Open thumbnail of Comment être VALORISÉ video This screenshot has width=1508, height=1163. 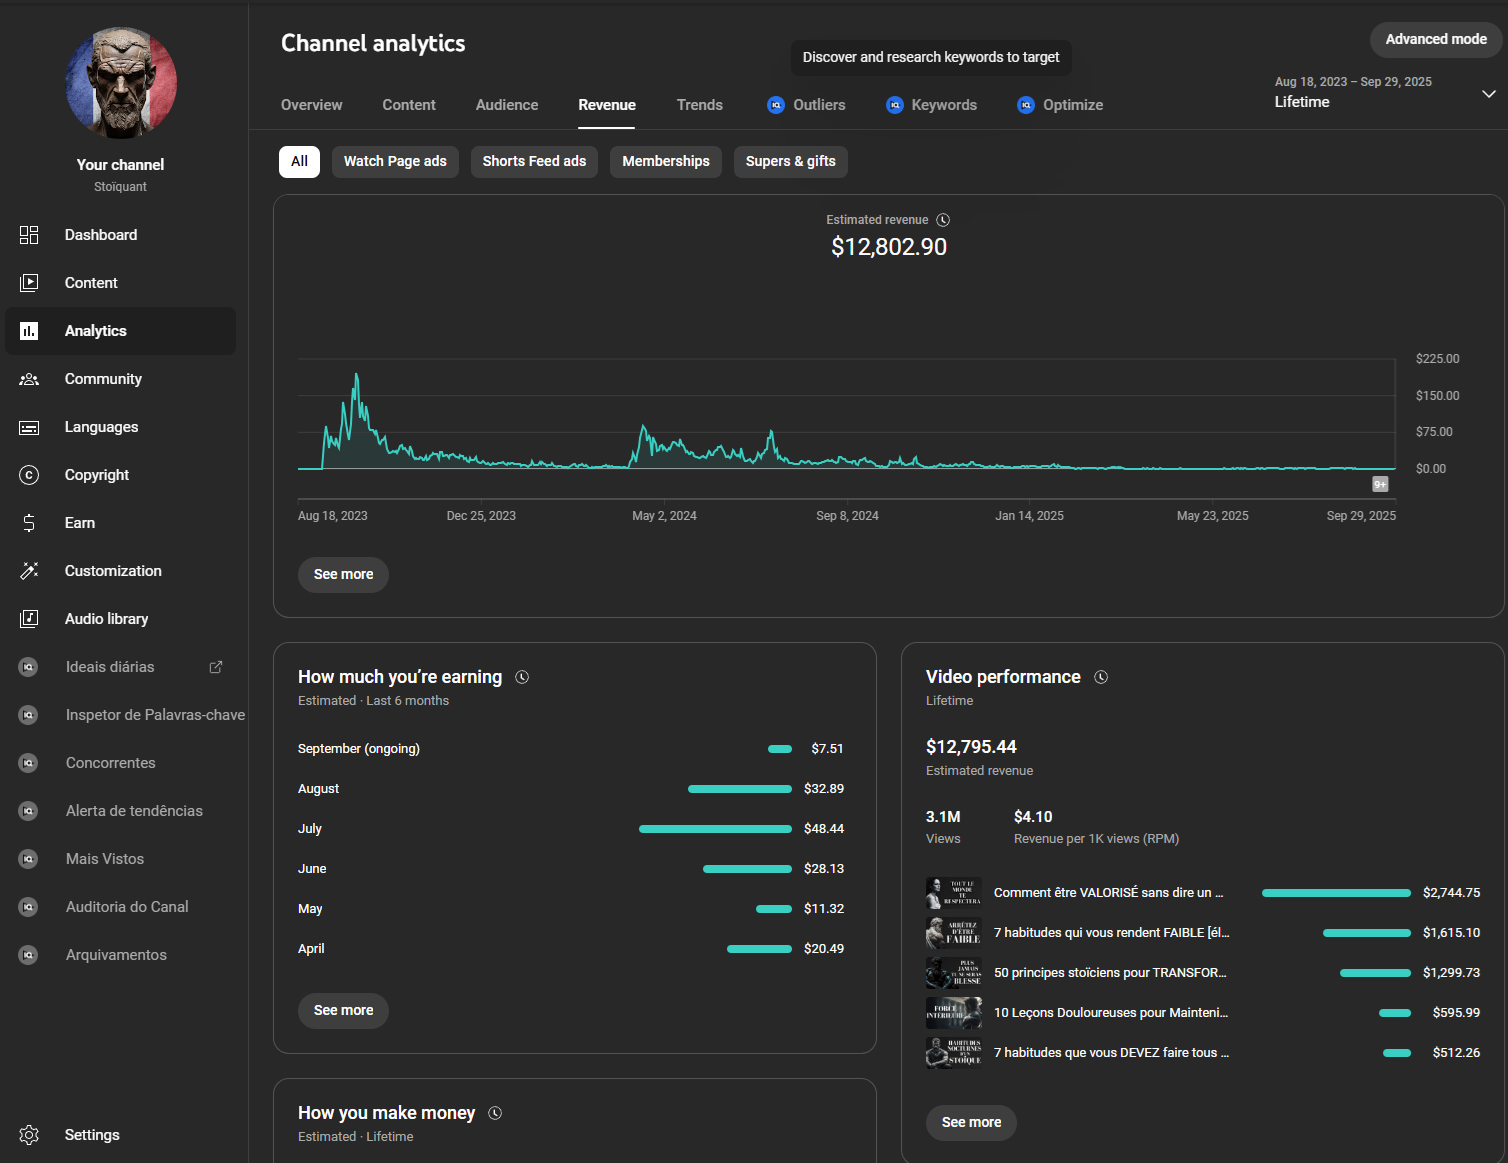pyautogui.click(x=953, y=893)
